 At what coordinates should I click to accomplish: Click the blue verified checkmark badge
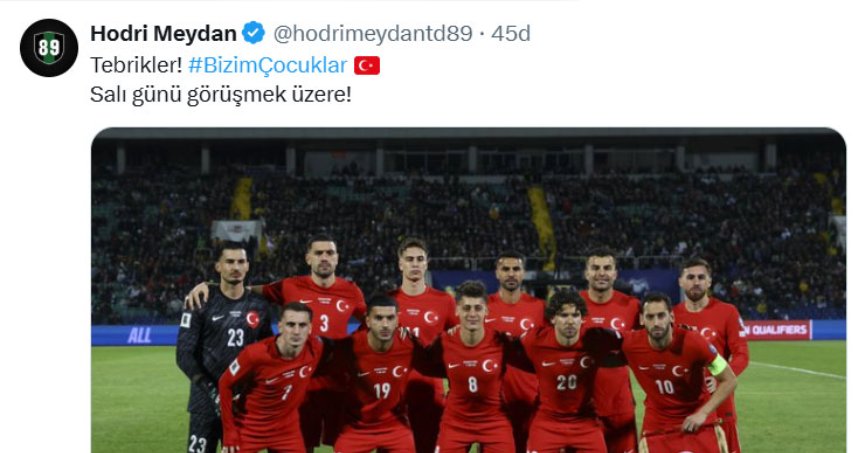(x=254, y=33)
